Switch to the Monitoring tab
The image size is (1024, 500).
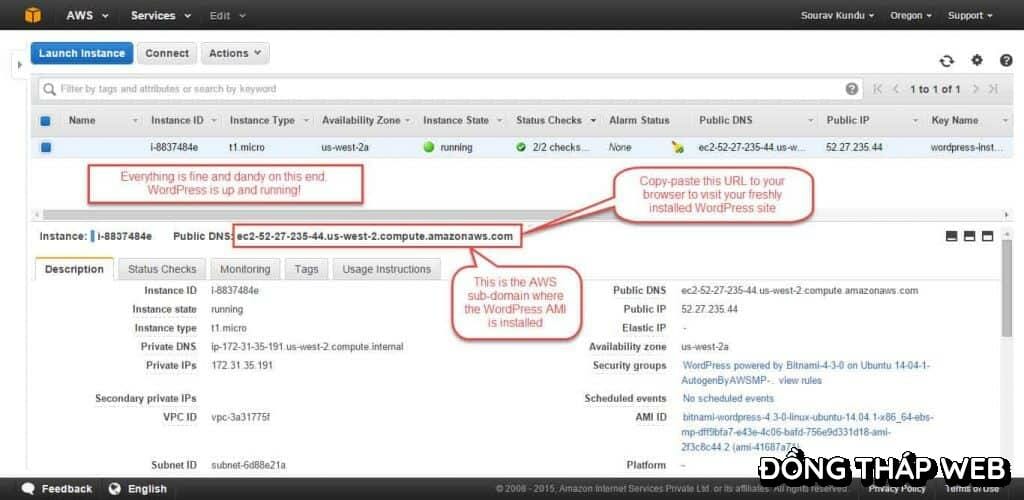pyautogui.click(x=245, y=269)
